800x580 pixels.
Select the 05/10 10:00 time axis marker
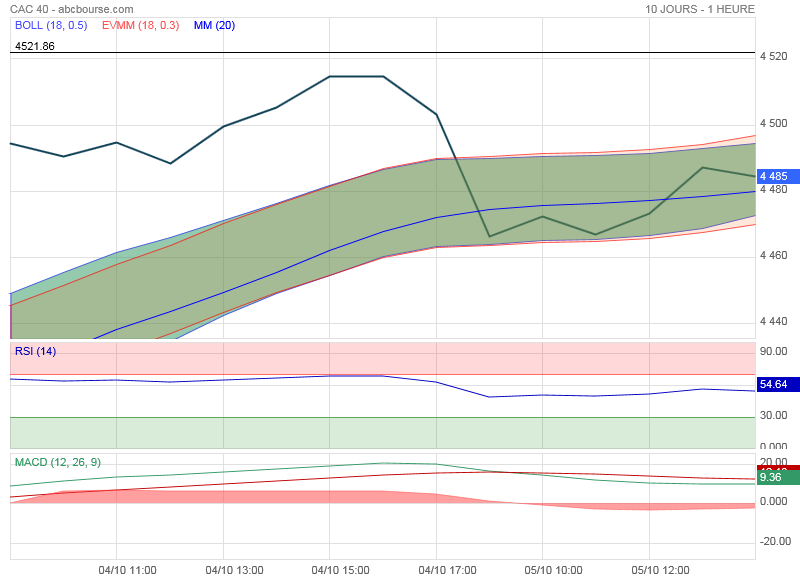(x=553, y=570)
